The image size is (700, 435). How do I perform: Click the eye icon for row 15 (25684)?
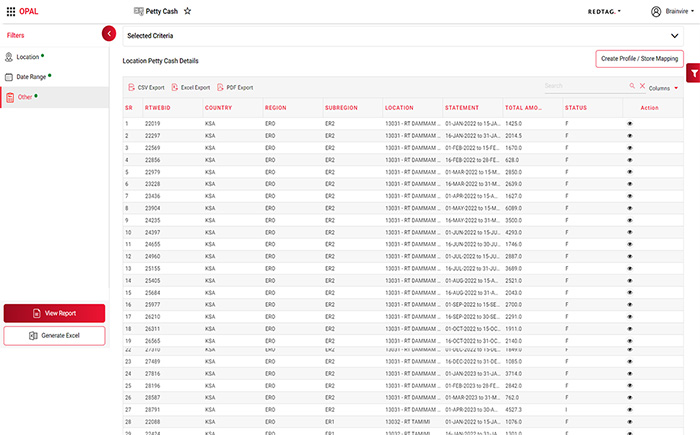click(630, 293)
